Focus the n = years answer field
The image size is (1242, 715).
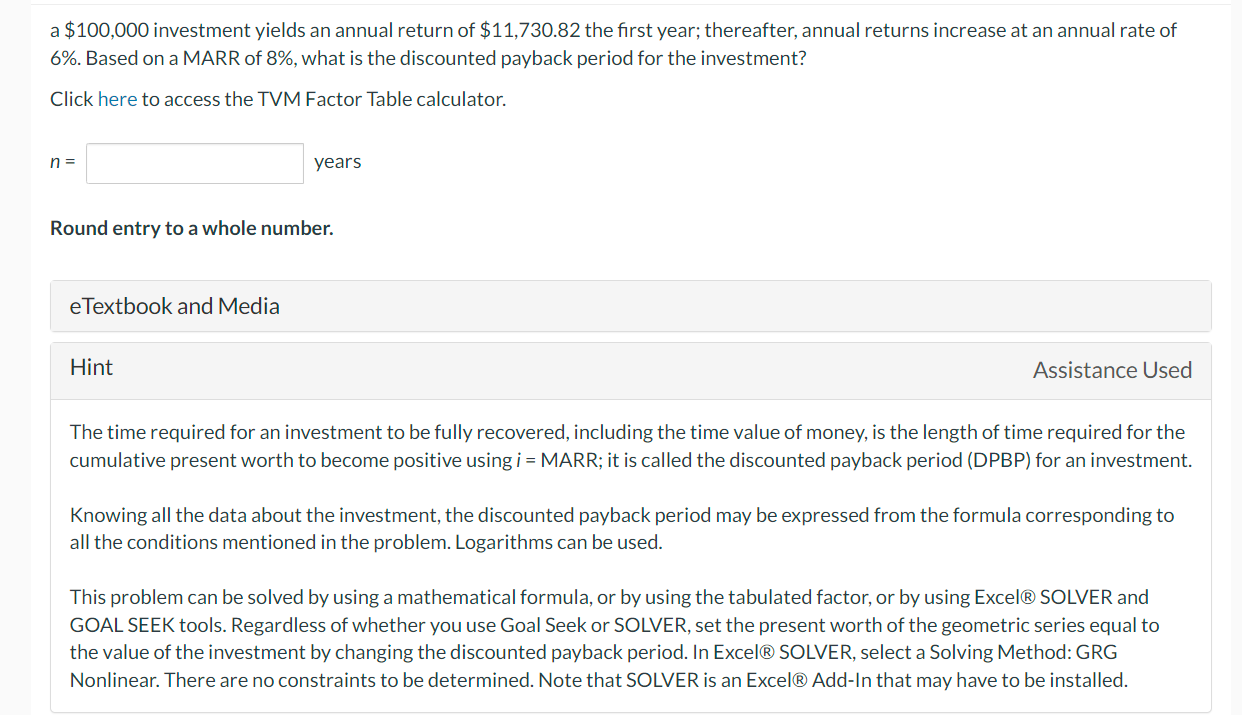[195, 163]
